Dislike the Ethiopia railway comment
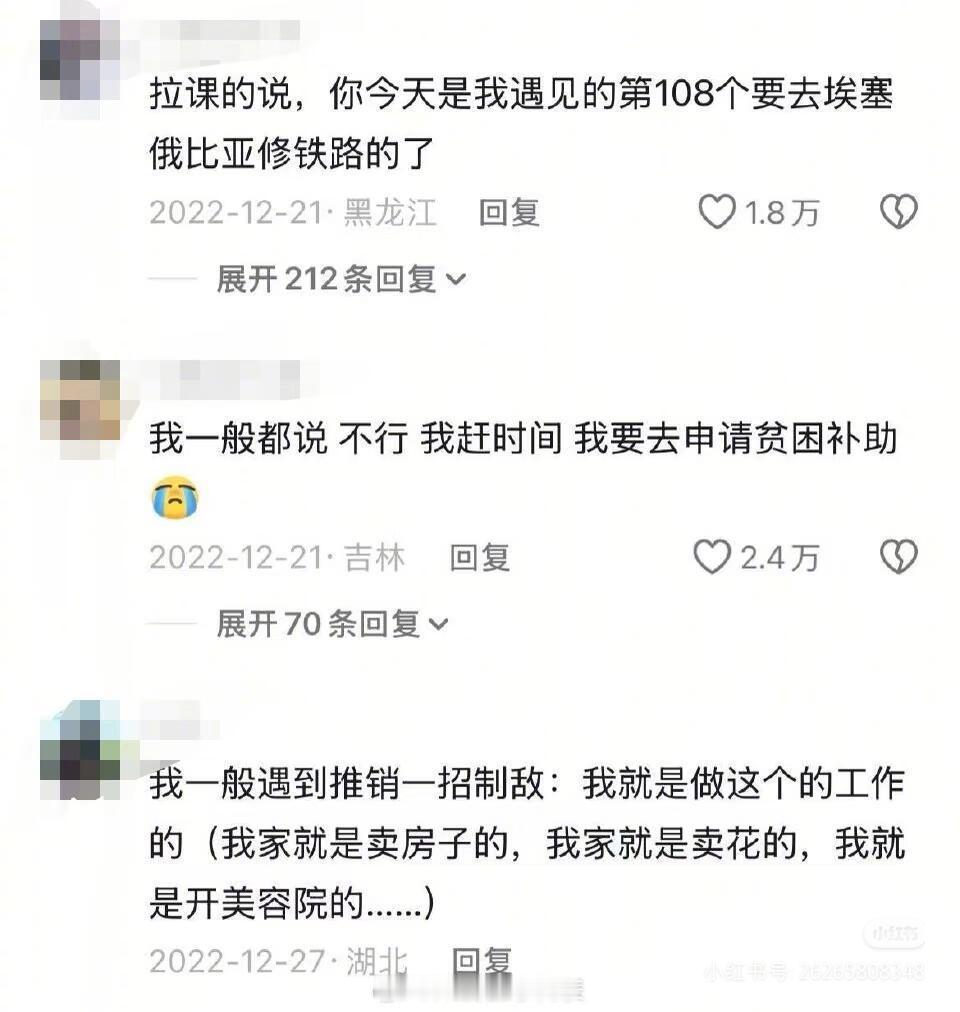 click(898, 212)
